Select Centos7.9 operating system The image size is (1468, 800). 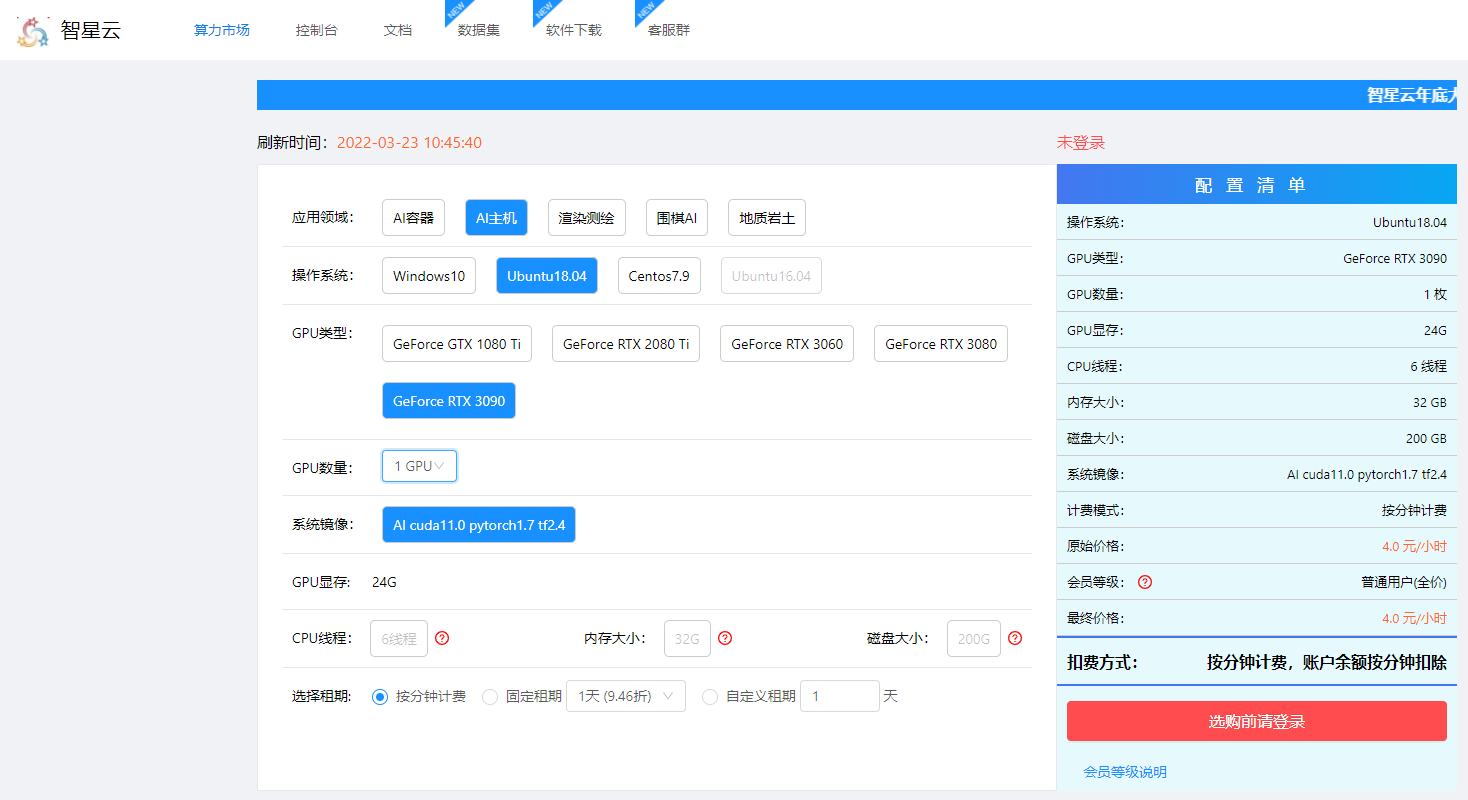[x=659, y=276]
